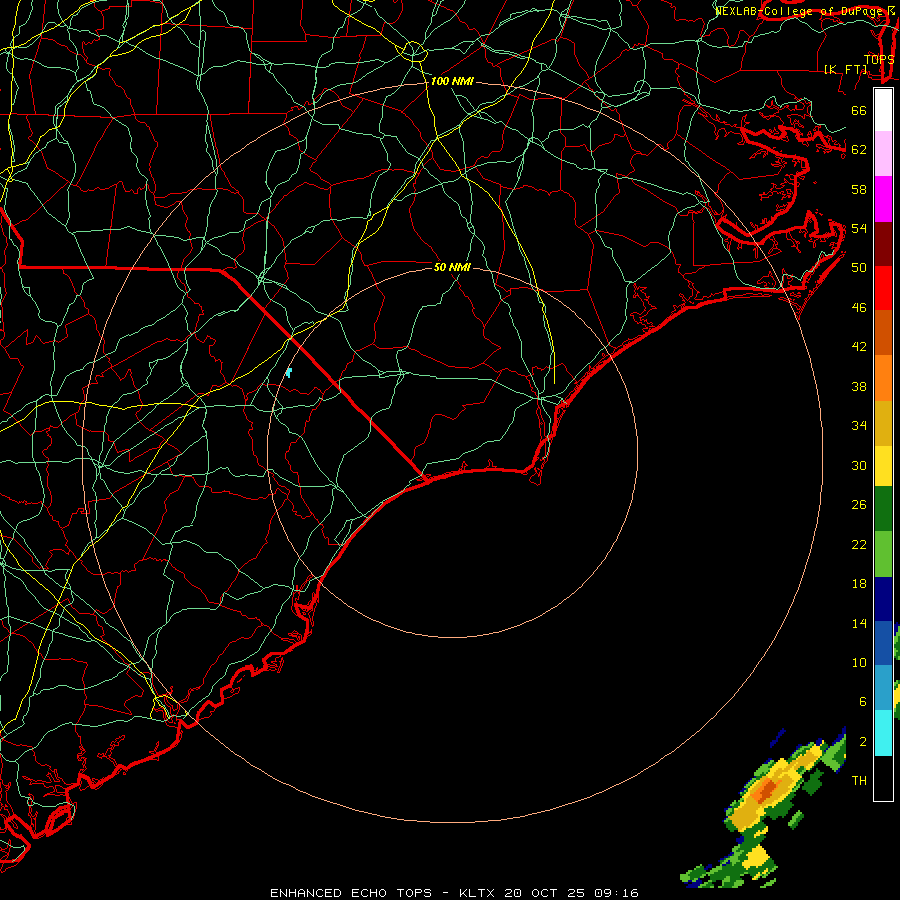This screenshot has width=900, height=900.
Task: Click the "26" legend value
Action: [x=859, y=505]
